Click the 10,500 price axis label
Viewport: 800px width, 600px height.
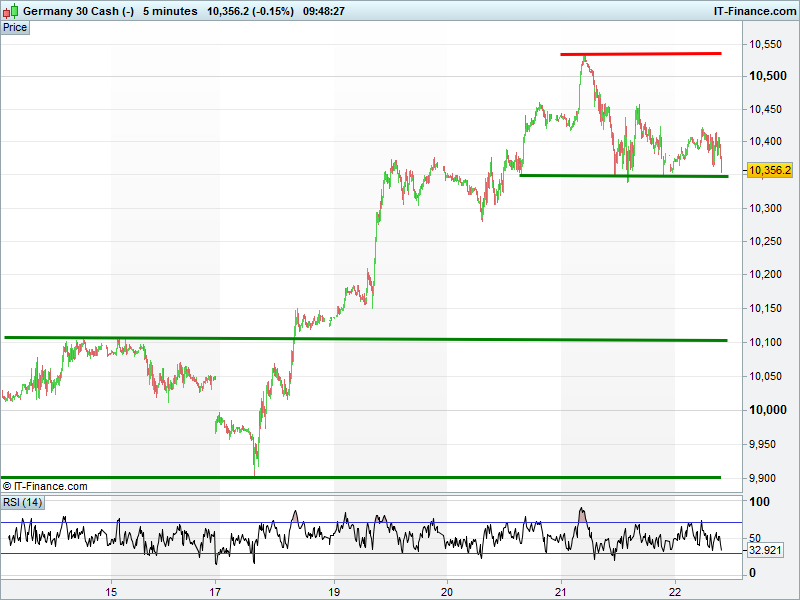pos(767,76)
